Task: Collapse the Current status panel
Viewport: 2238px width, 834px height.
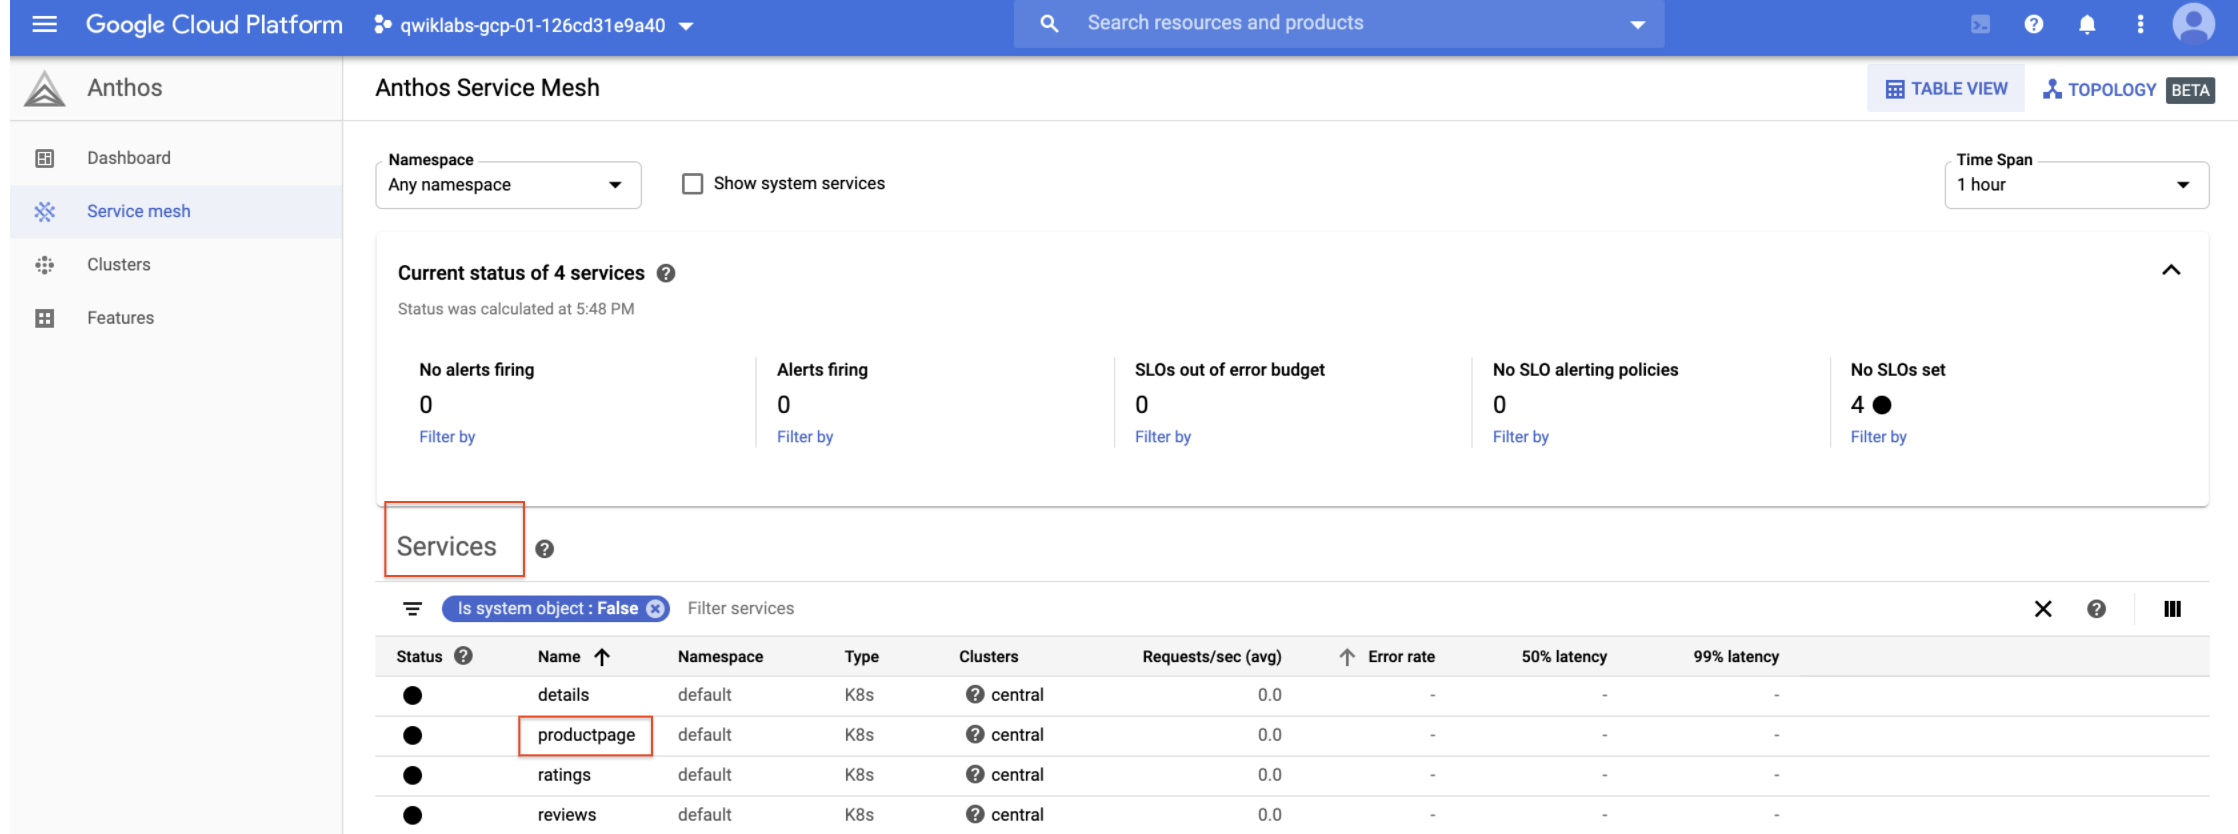Action: (x=2171, y=270)
